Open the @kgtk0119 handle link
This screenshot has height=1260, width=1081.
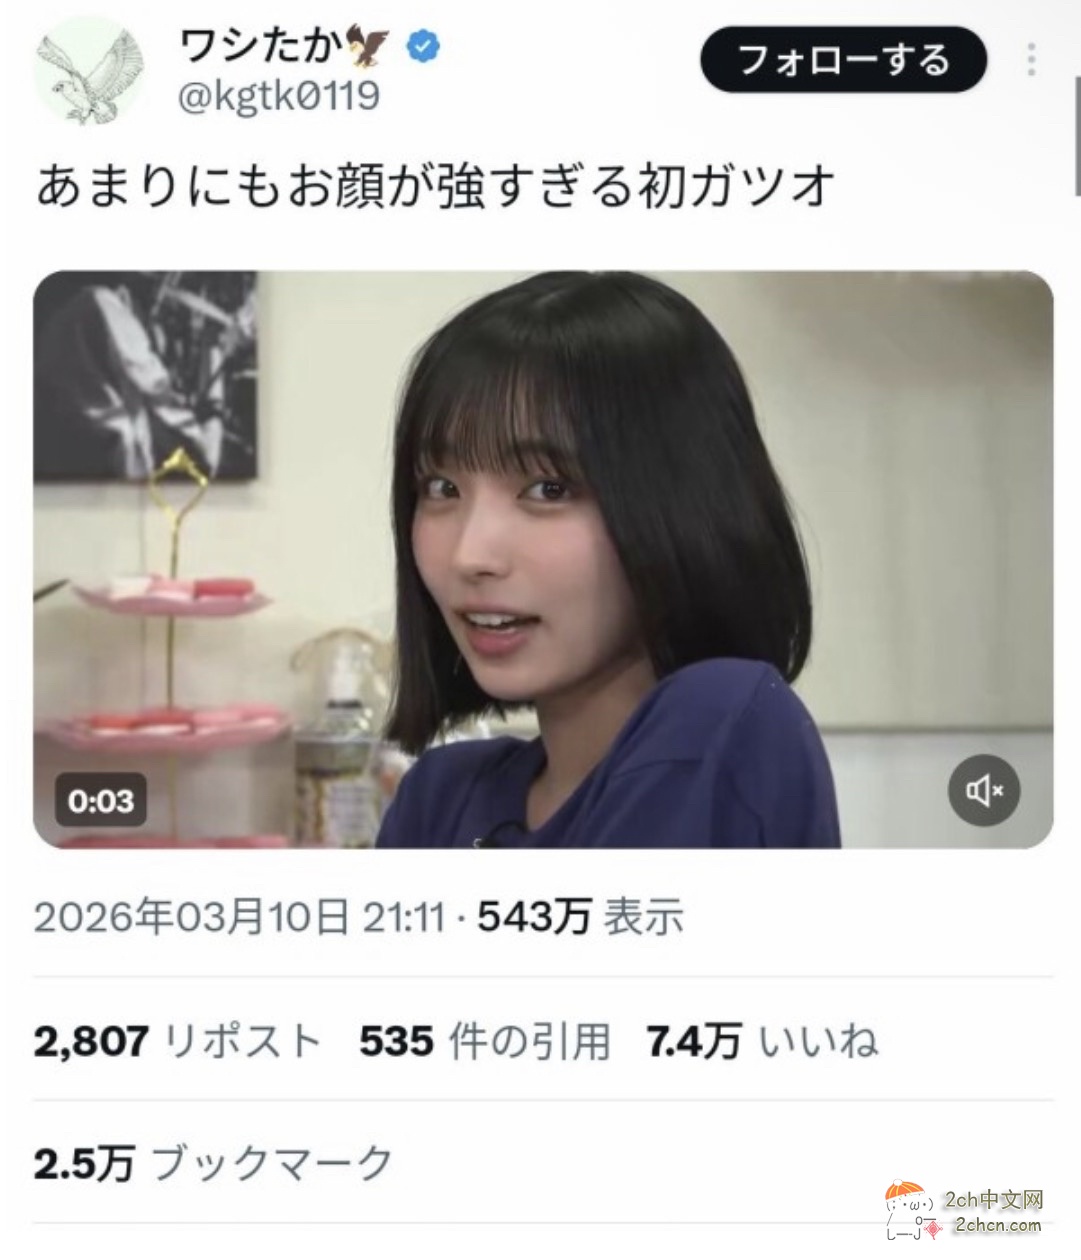[x=278, y=96]
